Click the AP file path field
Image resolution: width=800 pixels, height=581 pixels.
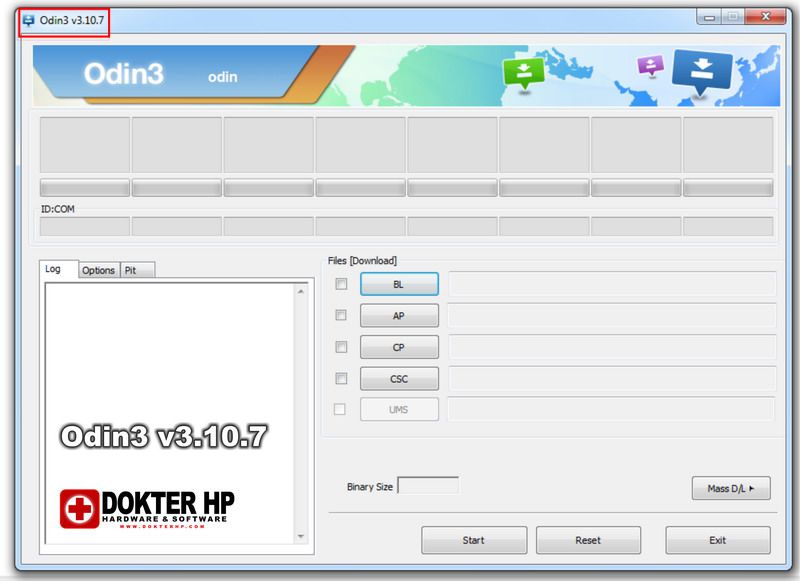coord(612,316)
